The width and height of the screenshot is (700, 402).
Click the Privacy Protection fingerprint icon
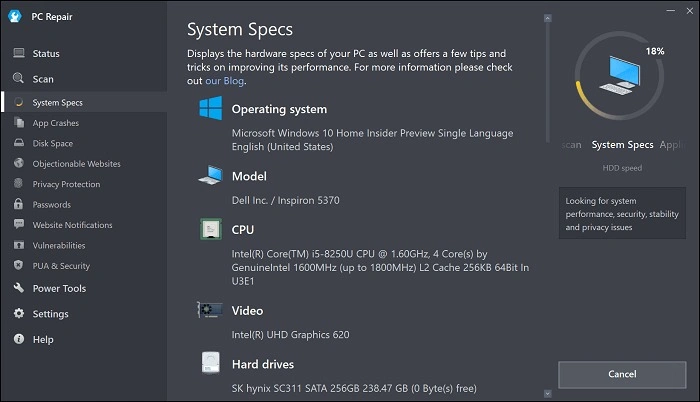pyautogui.click(x=18, y=184)
